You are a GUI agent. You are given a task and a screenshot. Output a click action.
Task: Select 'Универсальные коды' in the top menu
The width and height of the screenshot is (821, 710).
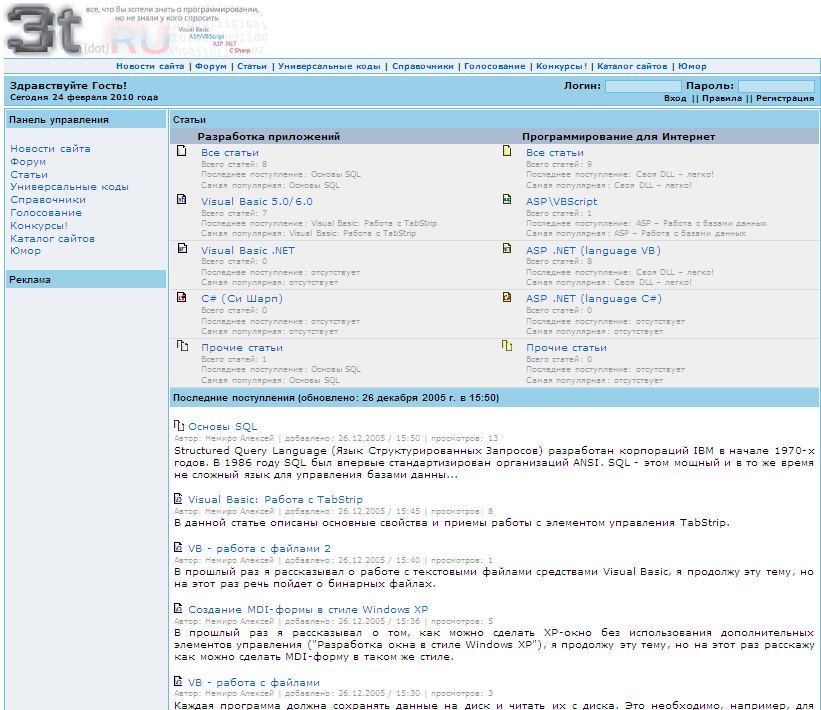click(329, 66)
